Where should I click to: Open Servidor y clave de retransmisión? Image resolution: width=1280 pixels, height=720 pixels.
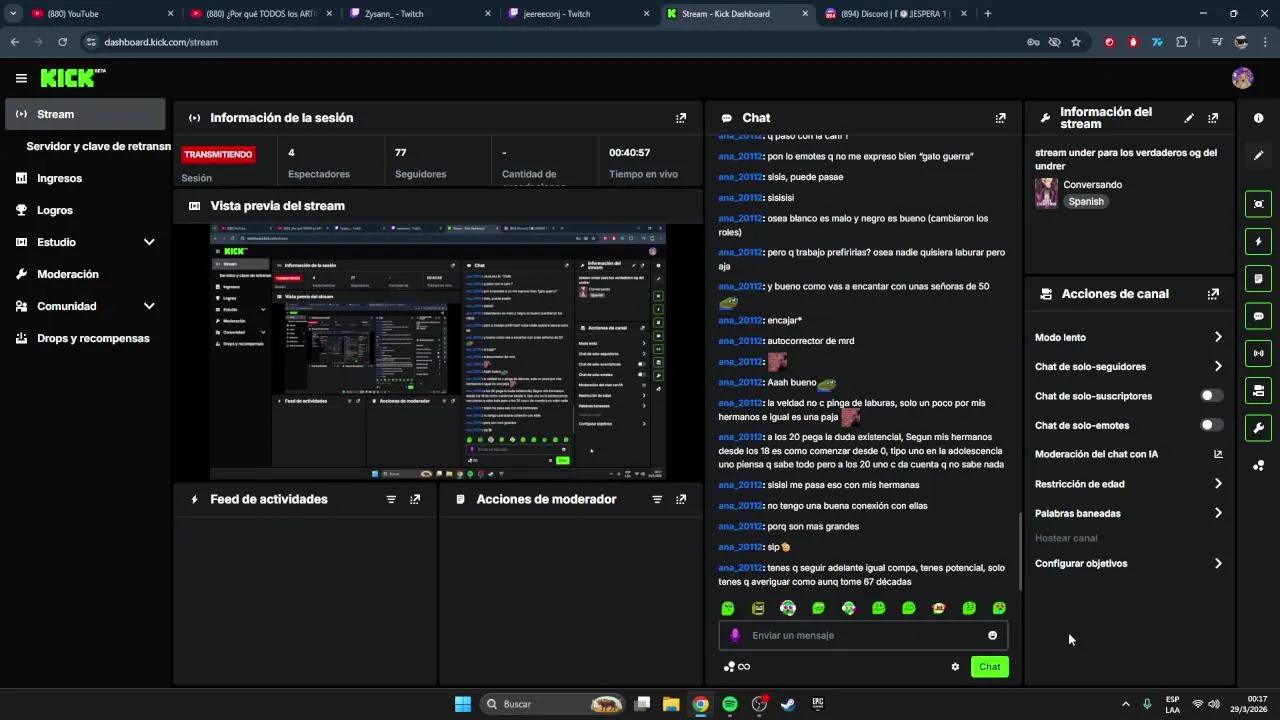pyautogui.click(x=98, y=146)
